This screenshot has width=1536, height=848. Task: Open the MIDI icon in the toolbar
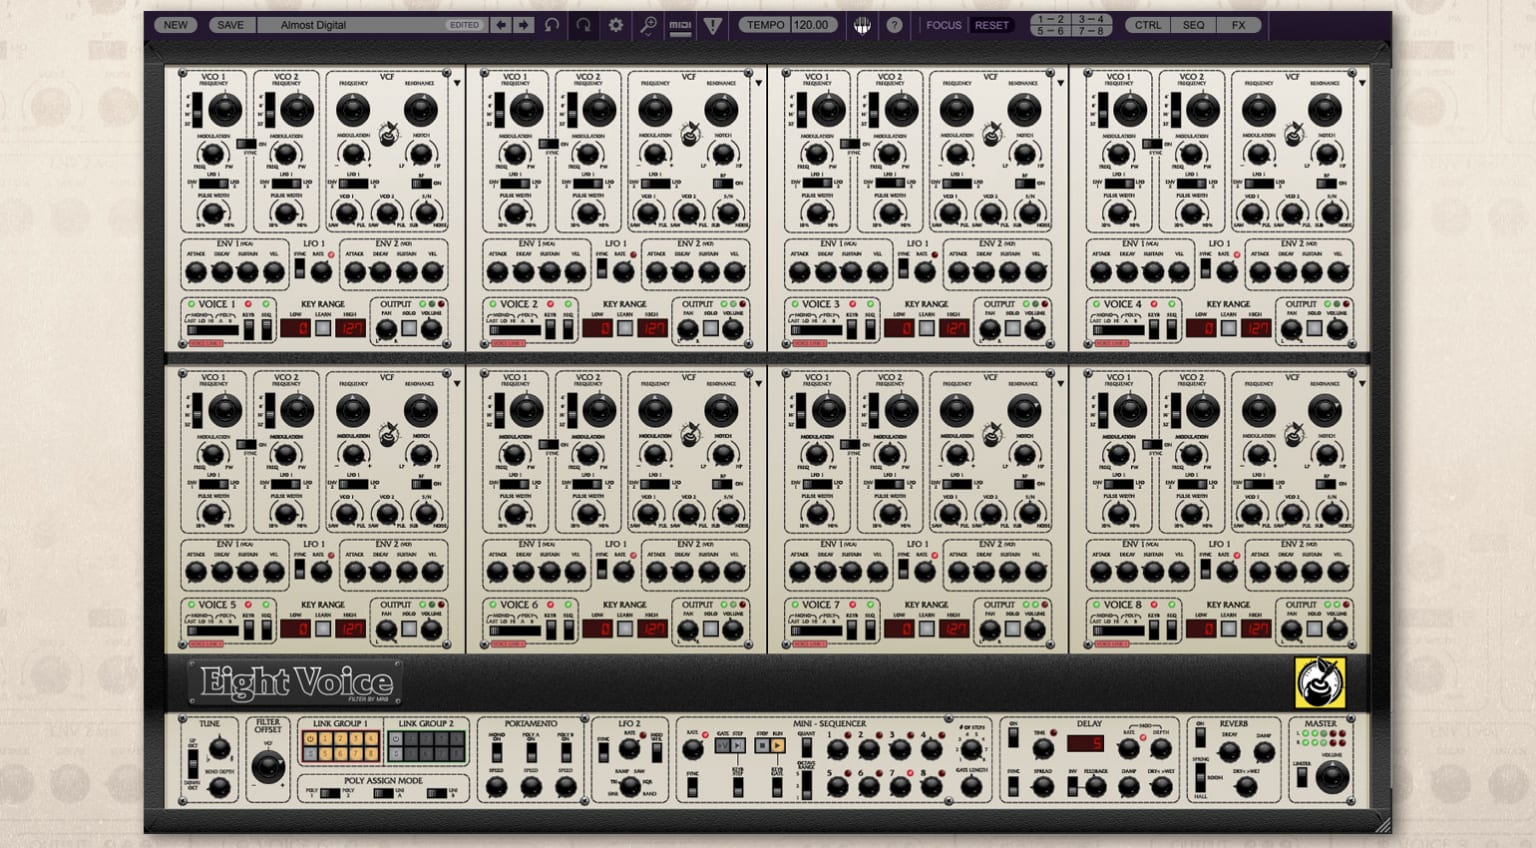pos(680,25)
